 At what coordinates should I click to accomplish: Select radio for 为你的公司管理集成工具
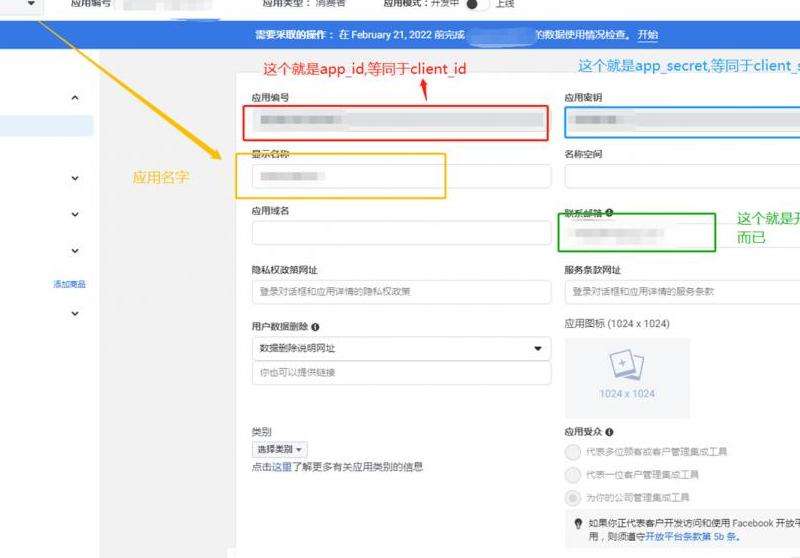click(572, 497)
